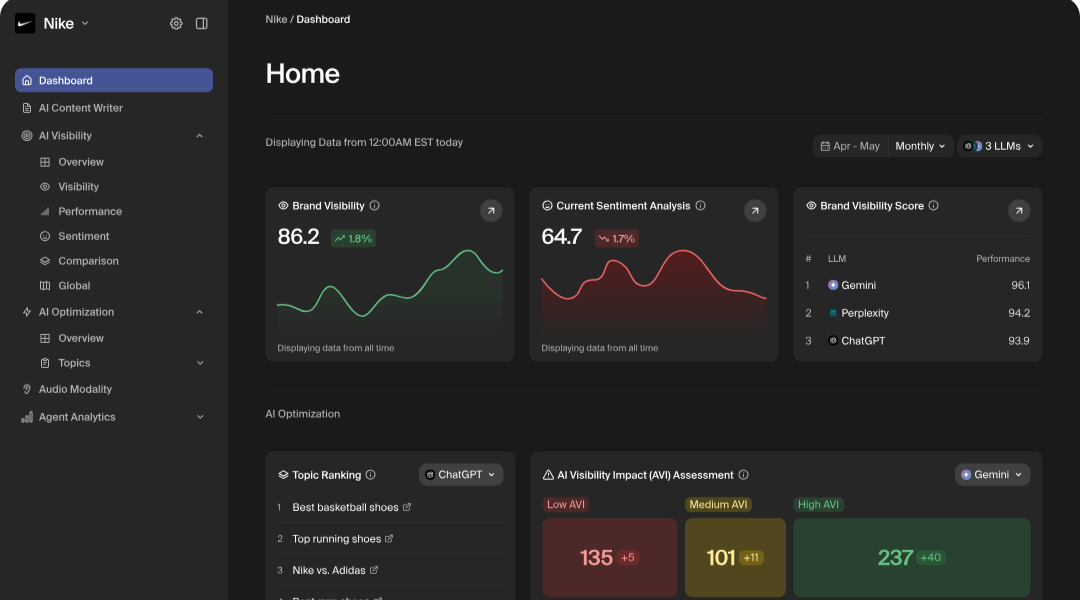Click the AVI Assessment info icon
1080x600 pixels.
[x=743, y=475]
